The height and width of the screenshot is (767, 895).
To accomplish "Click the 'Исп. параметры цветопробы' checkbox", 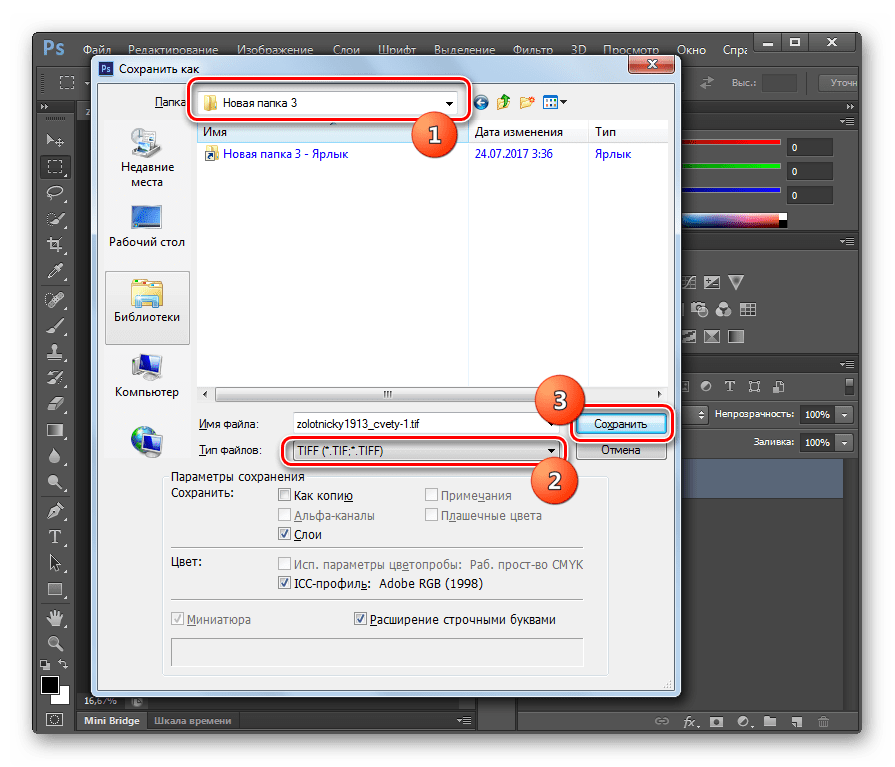I will (284, 564).
